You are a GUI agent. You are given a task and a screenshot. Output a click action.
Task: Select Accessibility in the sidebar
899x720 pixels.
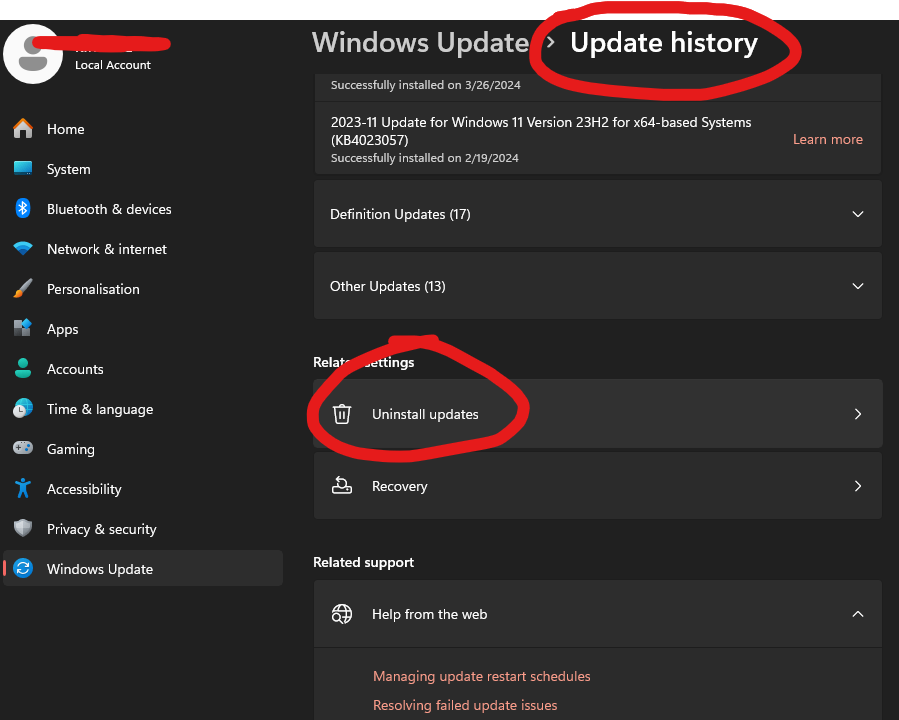[x=143, y=489]
